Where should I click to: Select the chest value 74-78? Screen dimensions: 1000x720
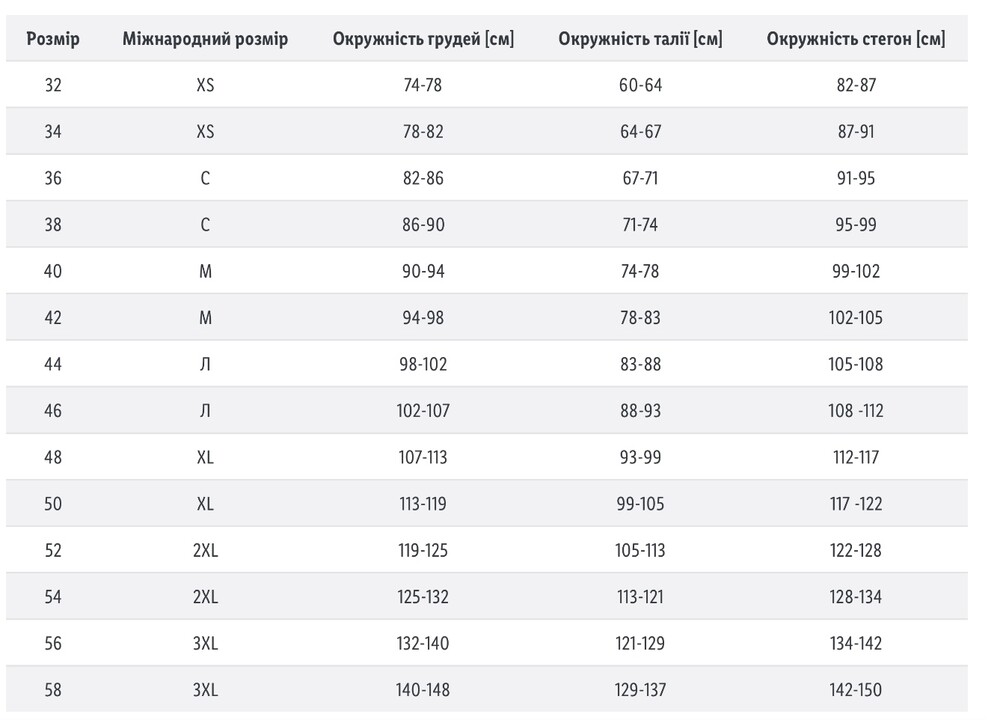423,85
